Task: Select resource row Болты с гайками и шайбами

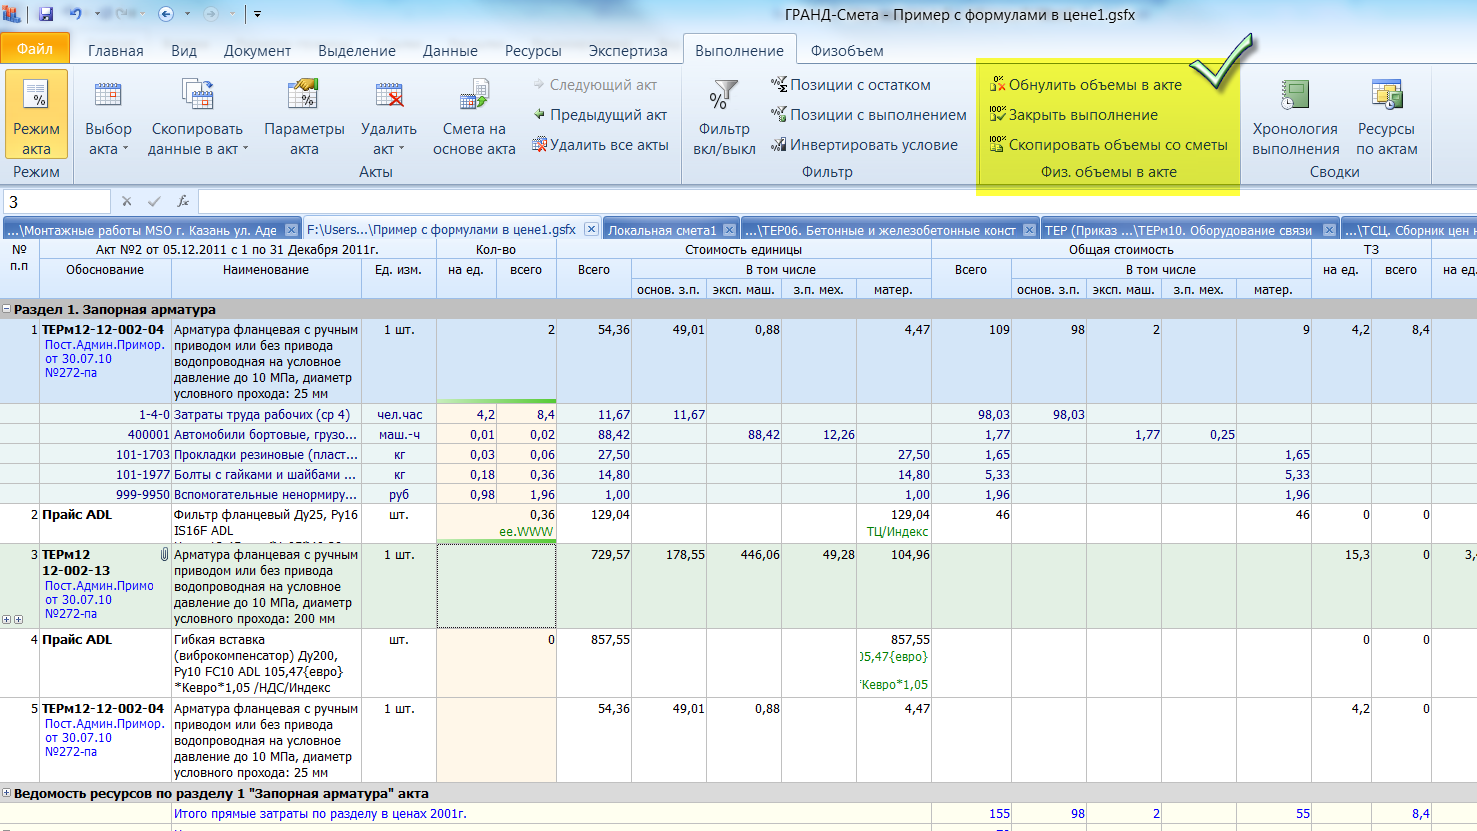Action: pyautogui.click(x=738, y=474)
